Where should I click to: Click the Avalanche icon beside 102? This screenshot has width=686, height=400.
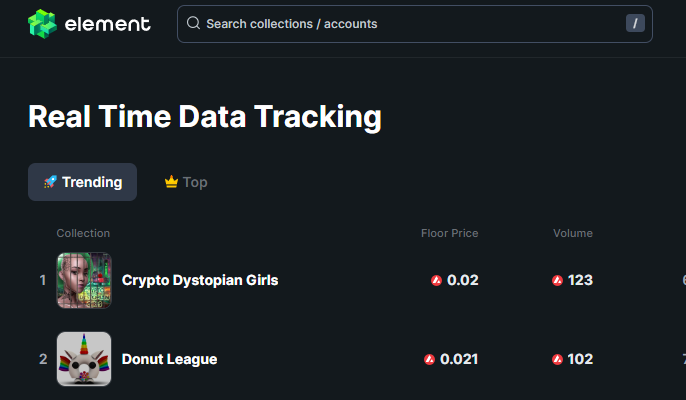(x=557, y=360)
